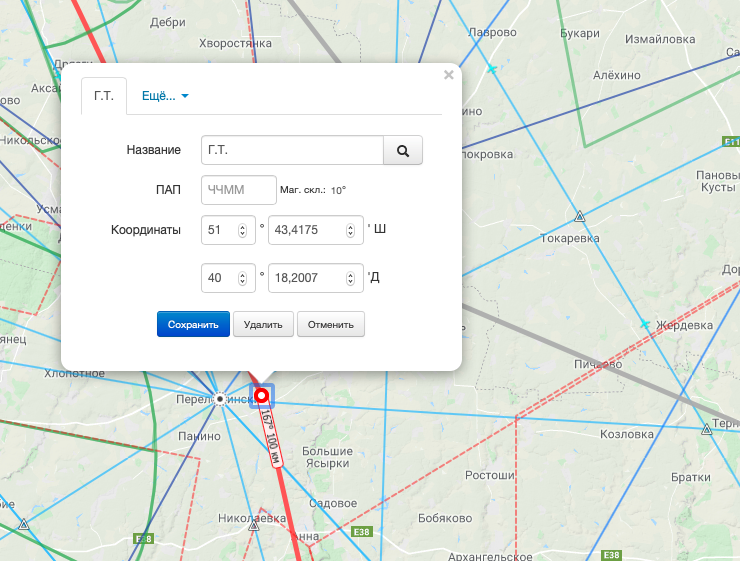The image size is (740, 561).
Task: Focus the ПАП time field (ЧЧММ)
Action: (x=239, y=190)
